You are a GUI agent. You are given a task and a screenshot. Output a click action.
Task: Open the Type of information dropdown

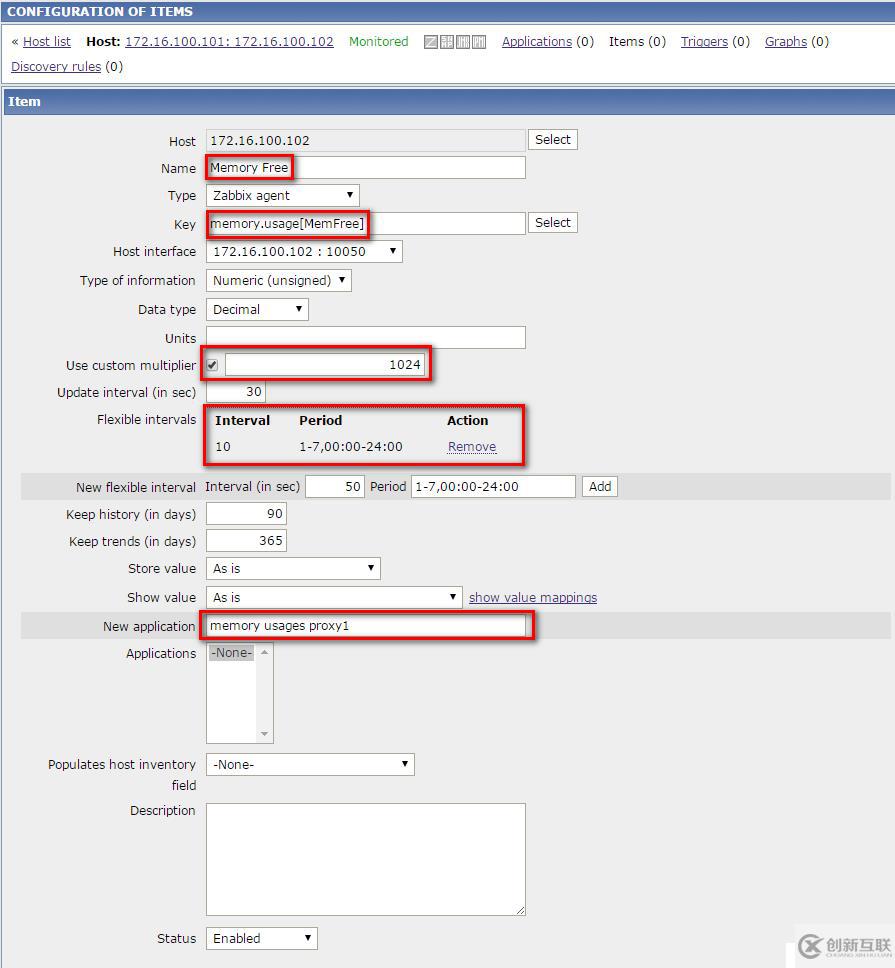pyautogui.click(x=279, y=280)
